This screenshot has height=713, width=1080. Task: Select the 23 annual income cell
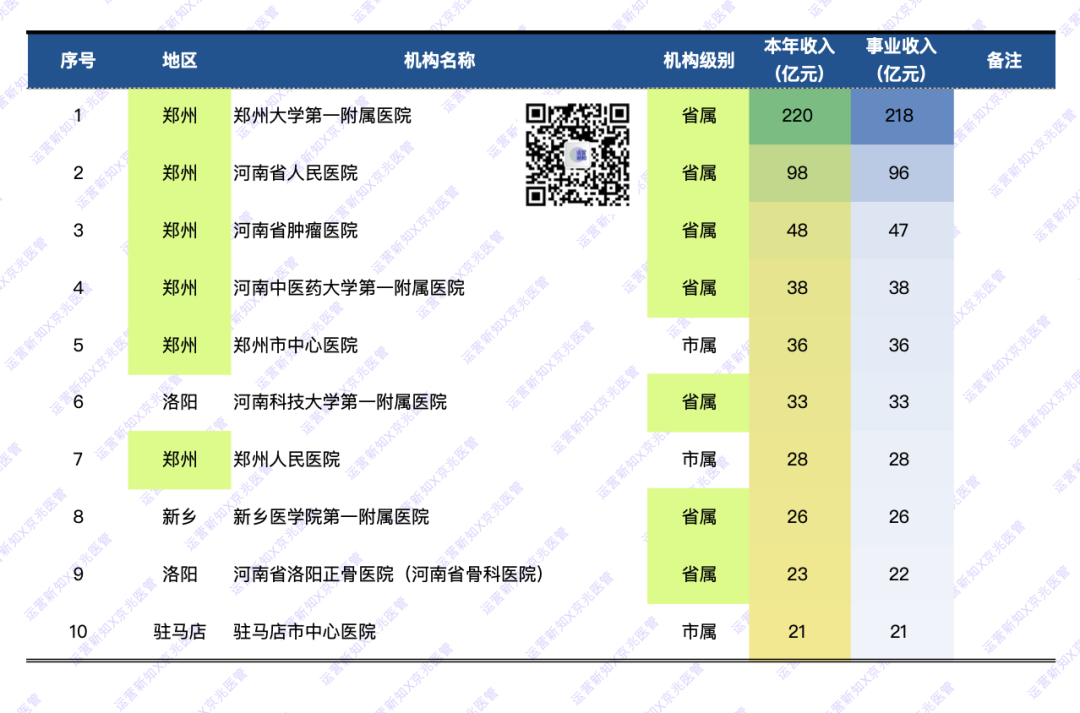(x=800, y=574)
